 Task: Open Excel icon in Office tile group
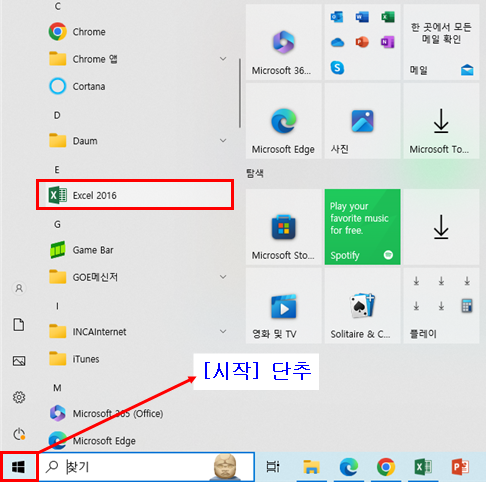click(388, 16)
